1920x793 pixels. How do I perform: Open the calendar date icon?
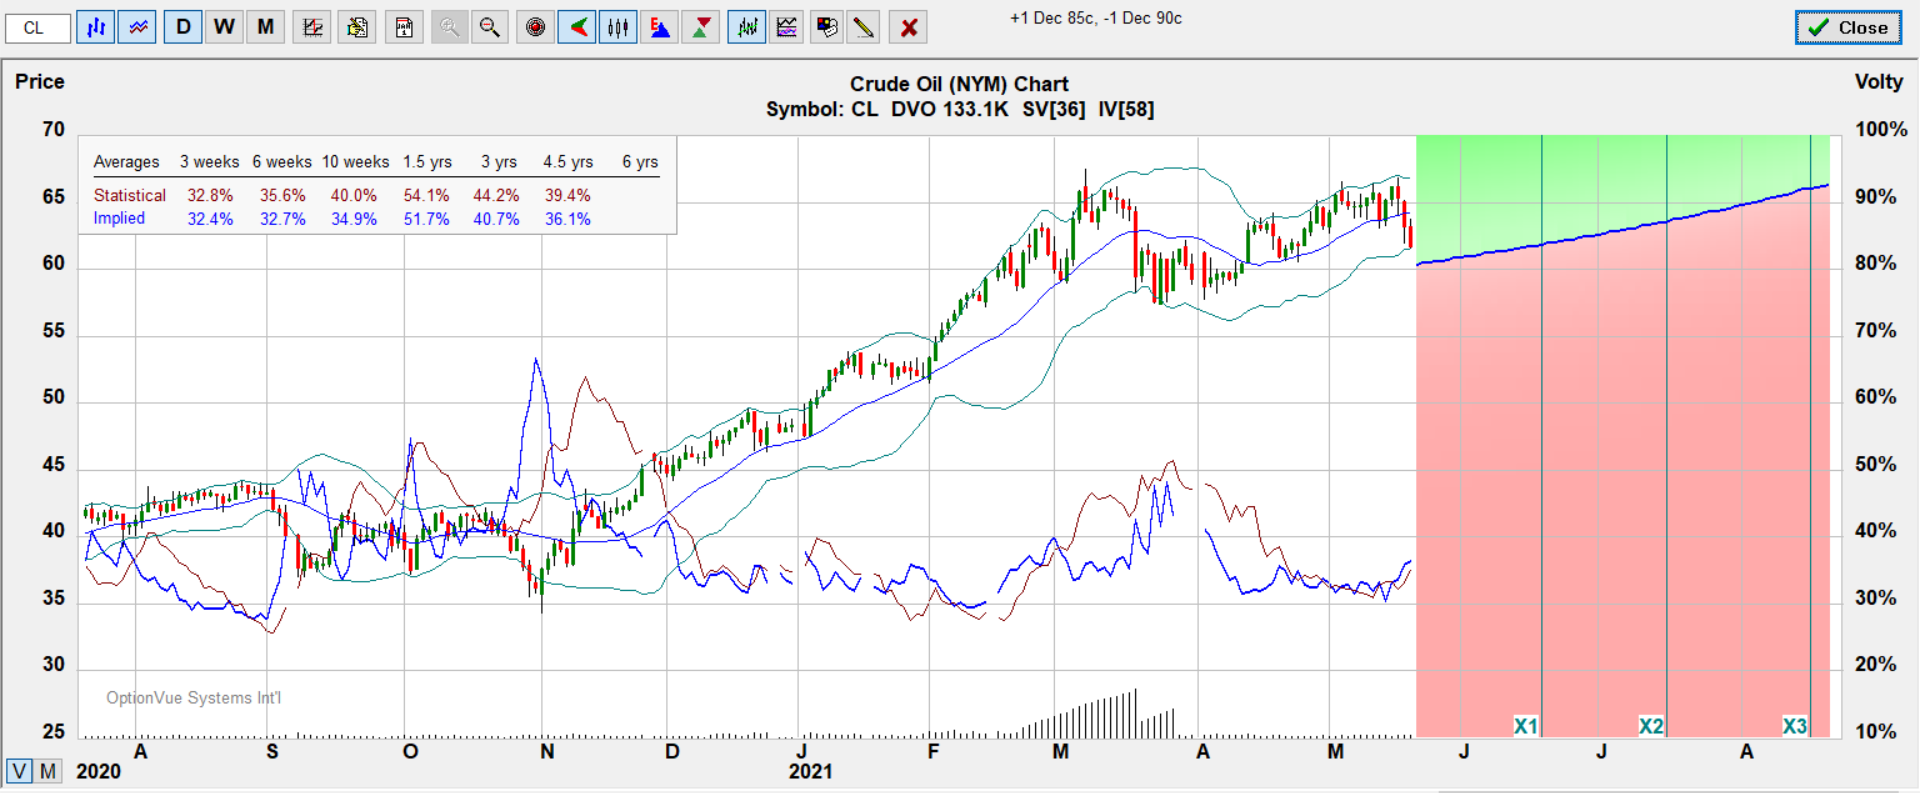click(404, 27)
